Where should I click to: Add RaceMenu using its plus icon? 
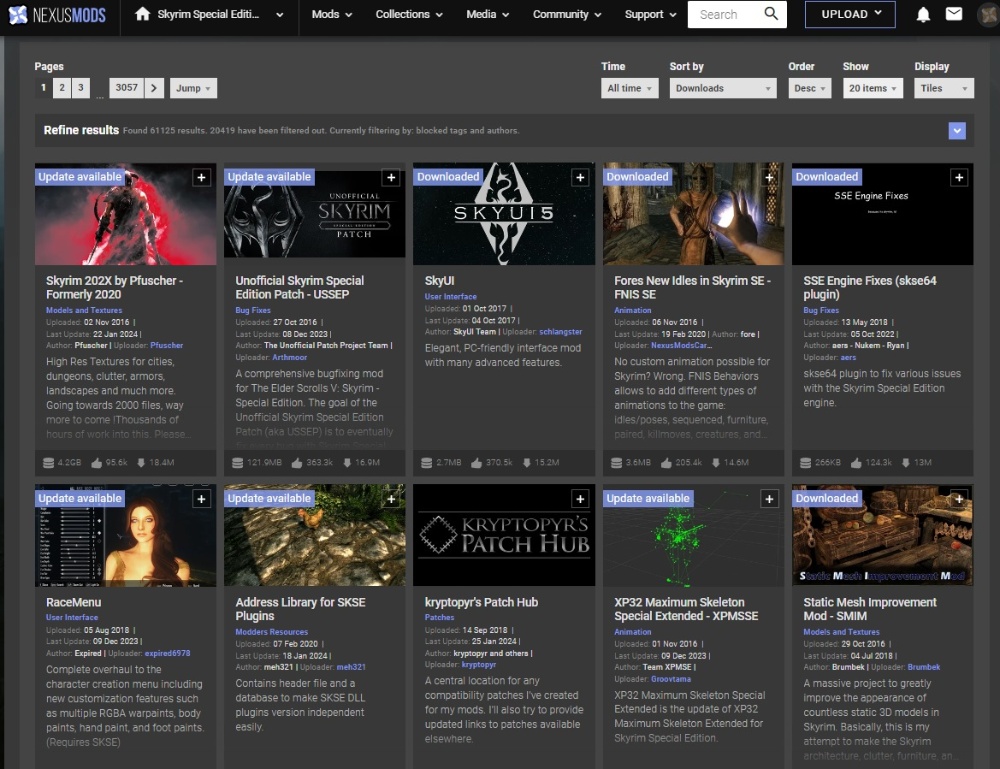(202, 499)
